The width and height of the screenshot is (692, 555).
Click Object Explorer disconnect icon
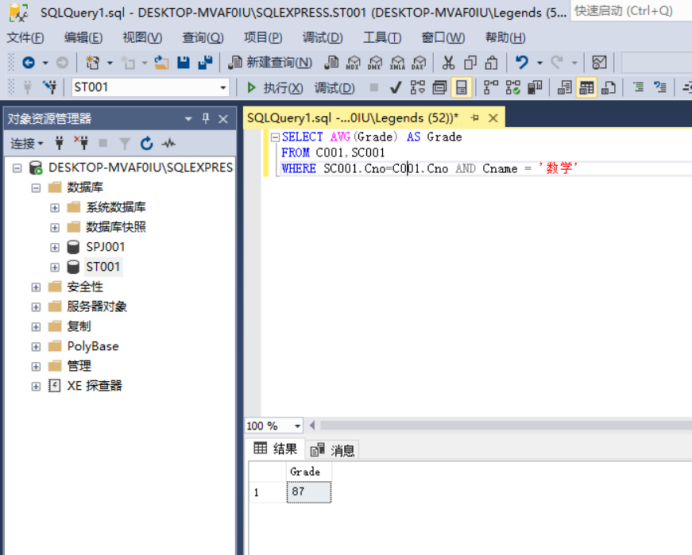tap(81, 143)
